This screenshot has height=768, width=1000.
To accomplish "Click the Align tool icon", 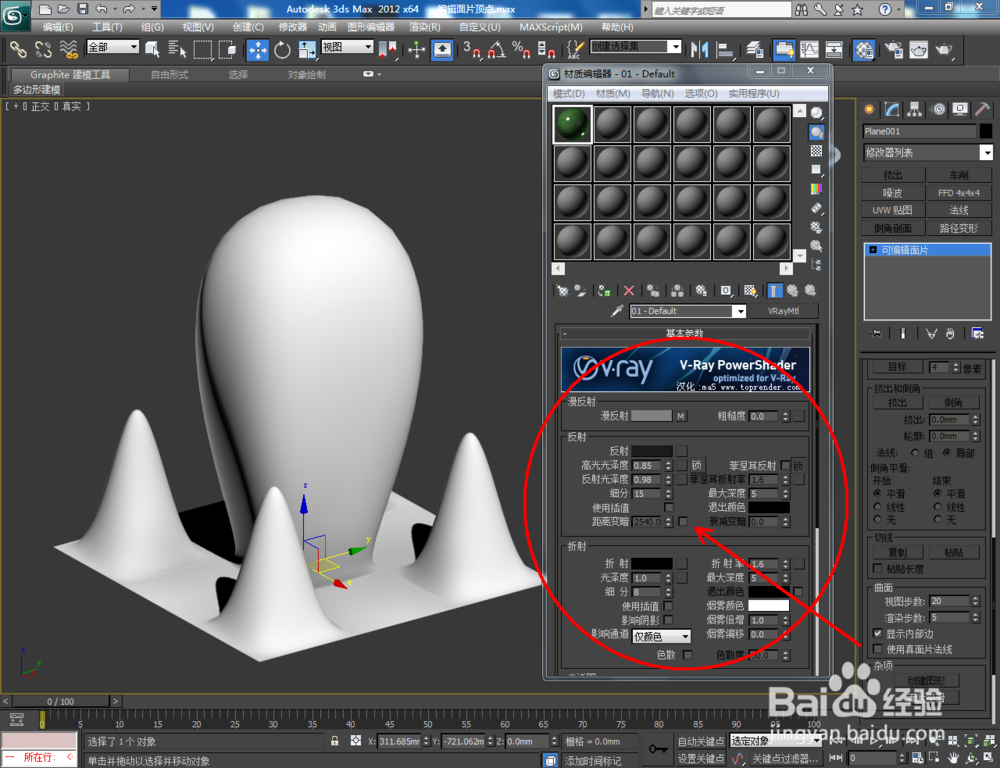I will pos(724,49).
